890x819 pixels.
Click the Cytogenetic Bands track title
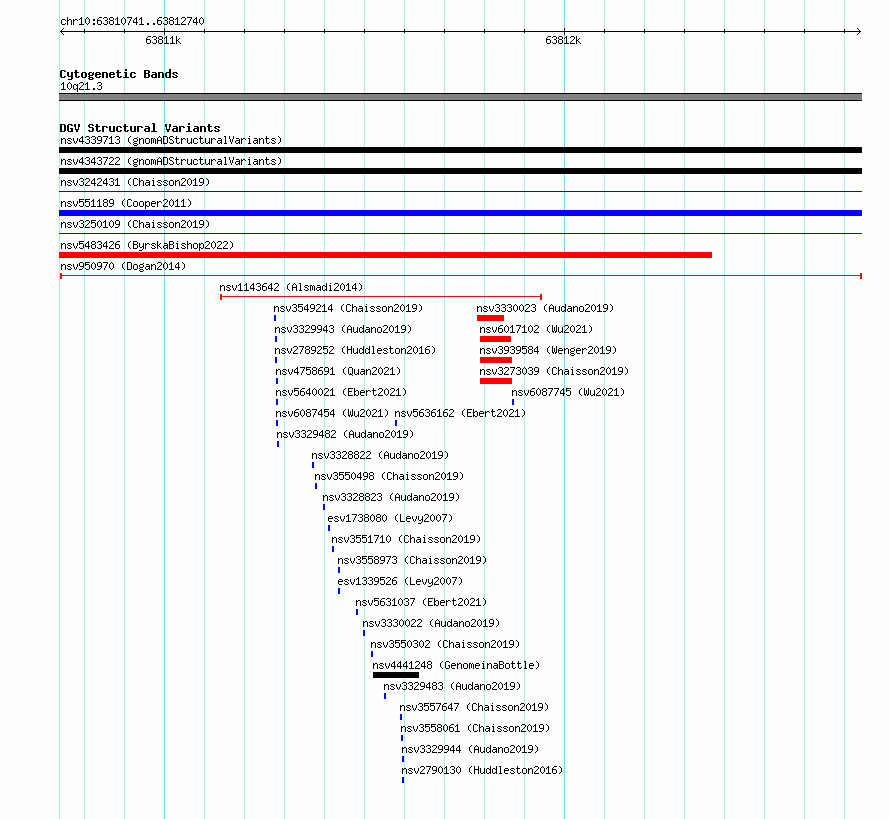119,74
